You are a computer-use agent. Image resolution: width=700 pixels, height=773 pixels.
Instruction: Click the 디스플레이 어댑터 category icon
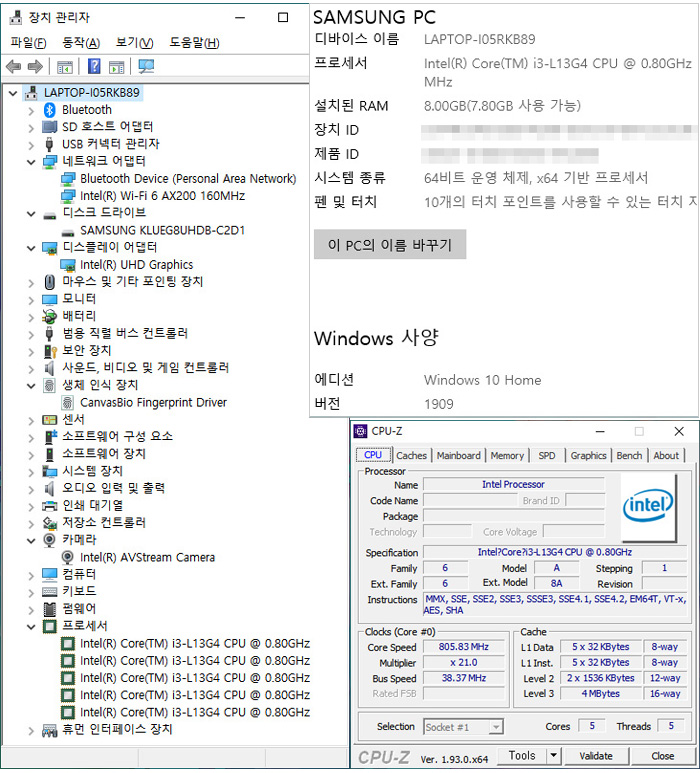(x=50, y=248)
